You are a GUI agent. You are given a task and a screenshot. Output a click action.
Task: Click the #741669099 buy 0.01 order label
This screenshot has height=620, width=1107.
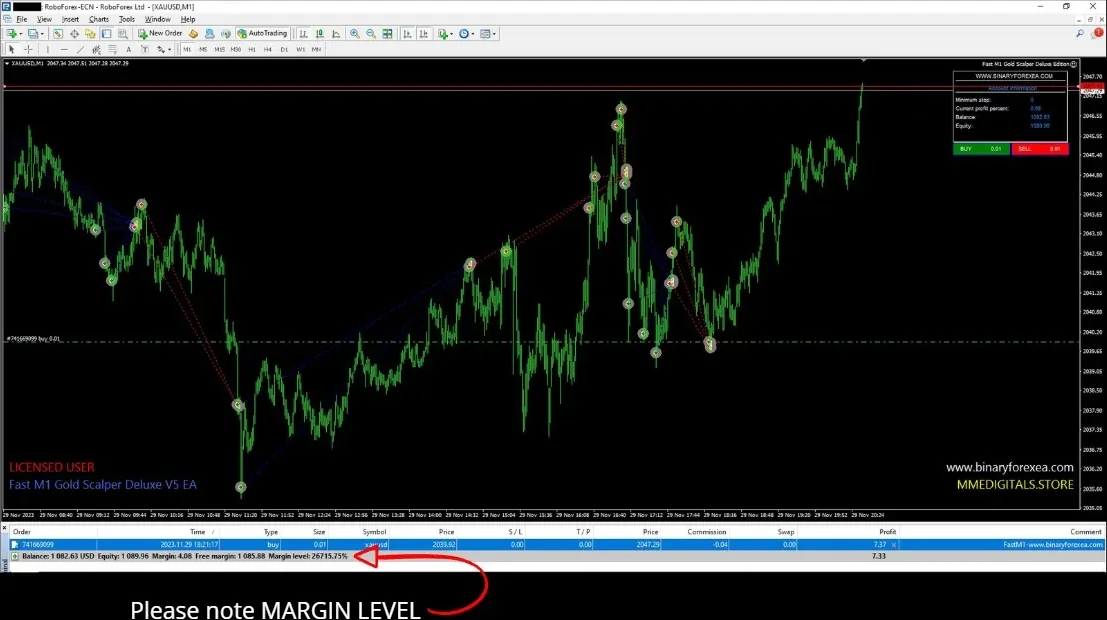pos(34,339)
